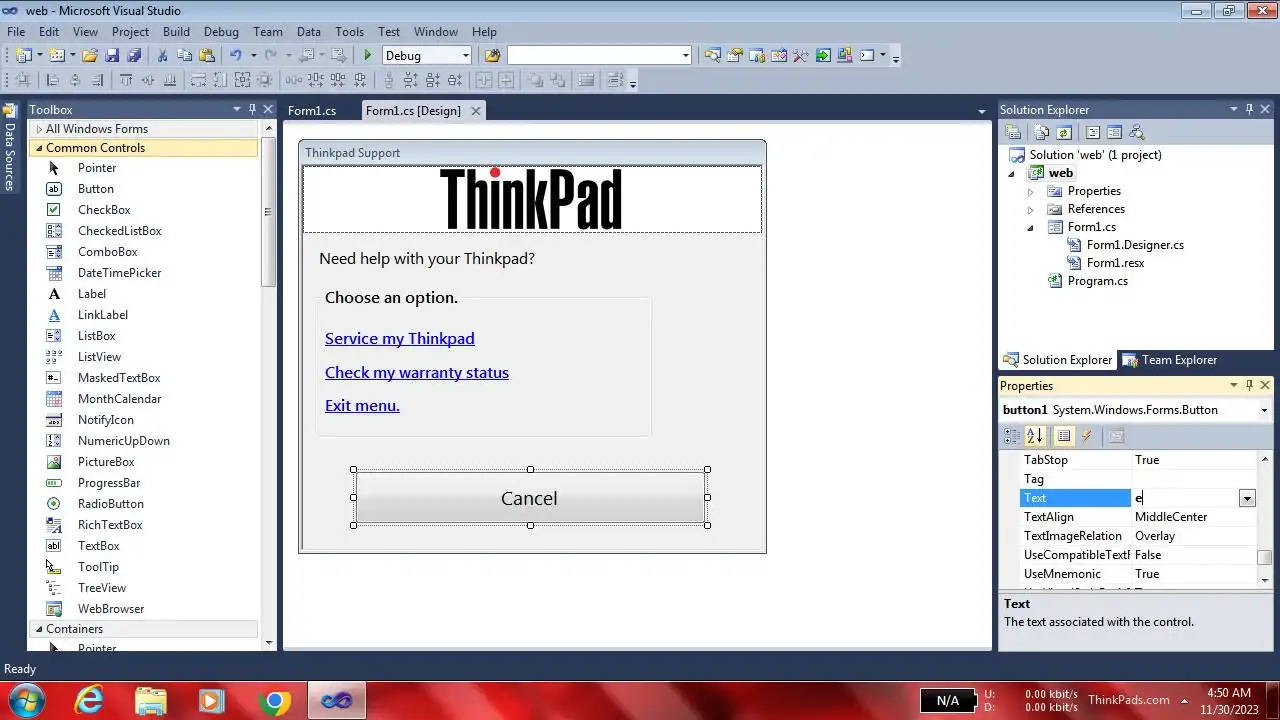Launch Google Chrome from the taskbar
Screen dimensions: 1280x720
pyautogui.click(x=274, y=700)
